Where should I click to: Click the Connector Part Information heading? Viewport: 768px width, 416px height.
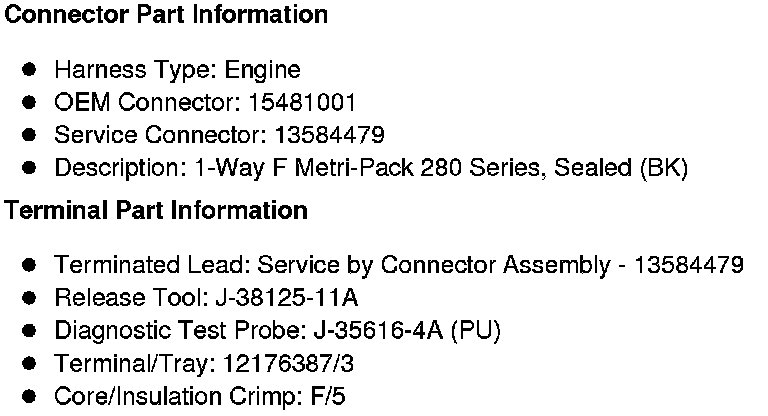[166, 14]
